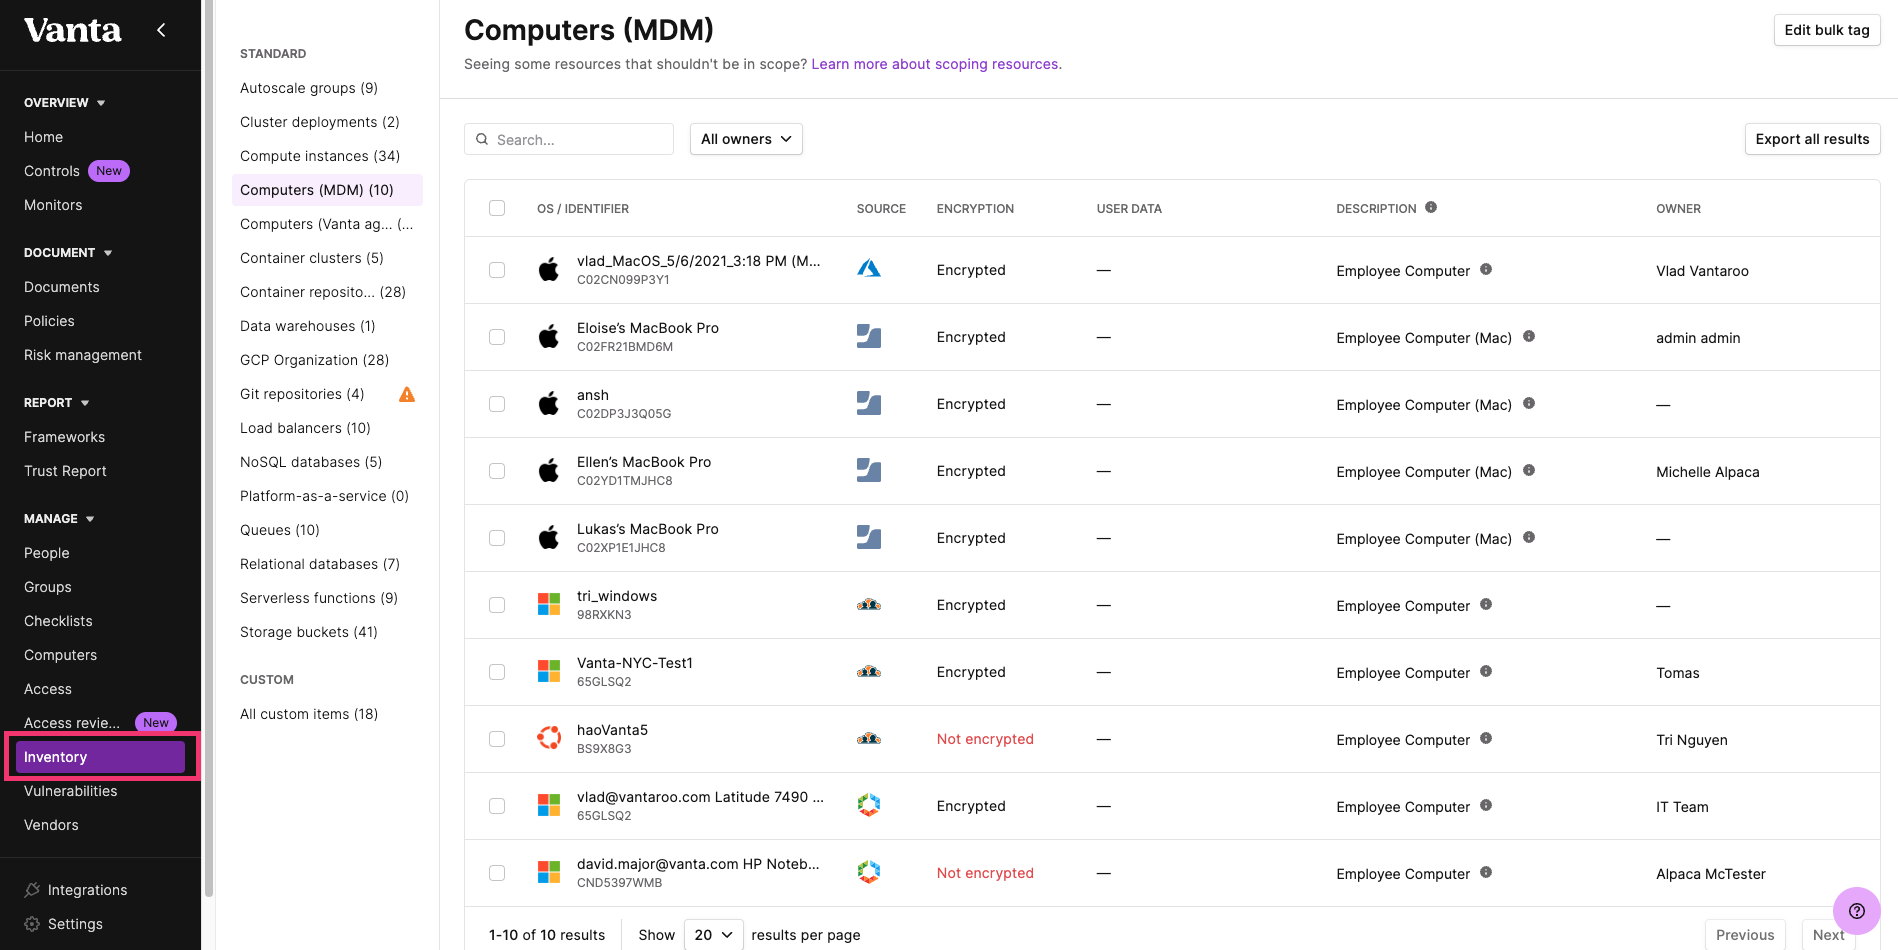Click the Previous pagination button
Viewport: 1898px width, 950px height.
coord(1745,934)
